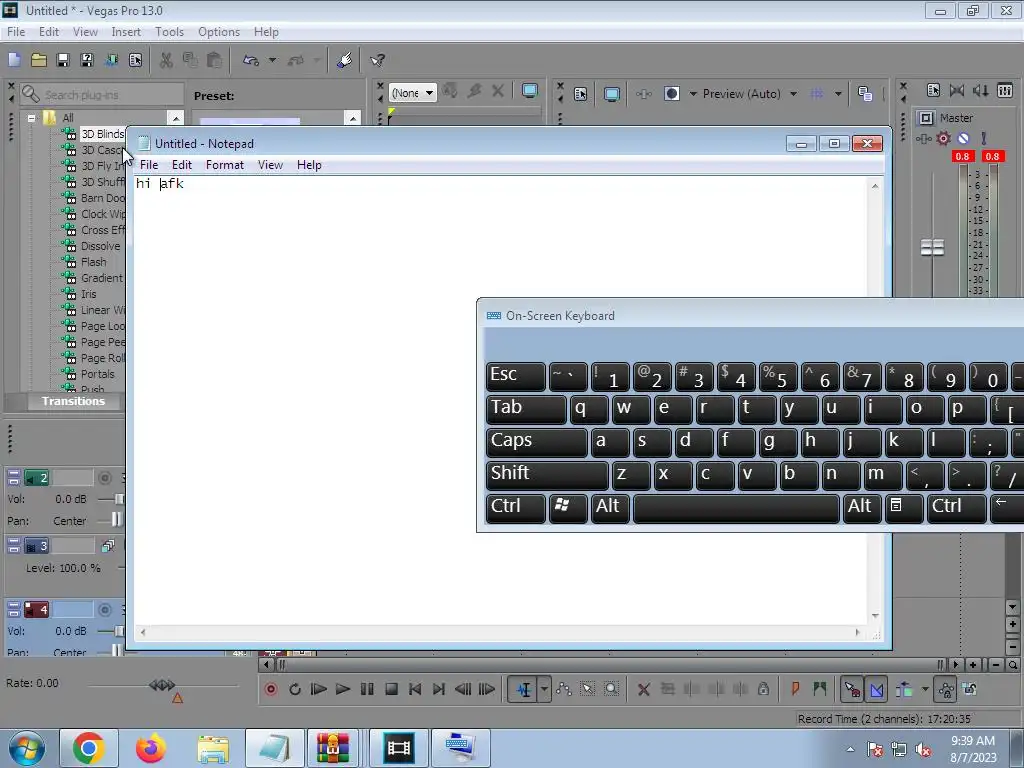Click Play From Start button

[319, 689]
